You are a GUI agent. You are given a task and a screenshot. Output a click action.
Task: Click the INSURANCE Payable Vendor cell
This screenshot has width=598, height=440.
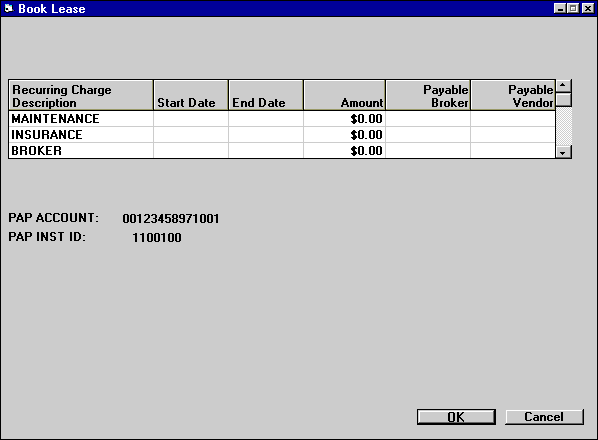point(513,135)
